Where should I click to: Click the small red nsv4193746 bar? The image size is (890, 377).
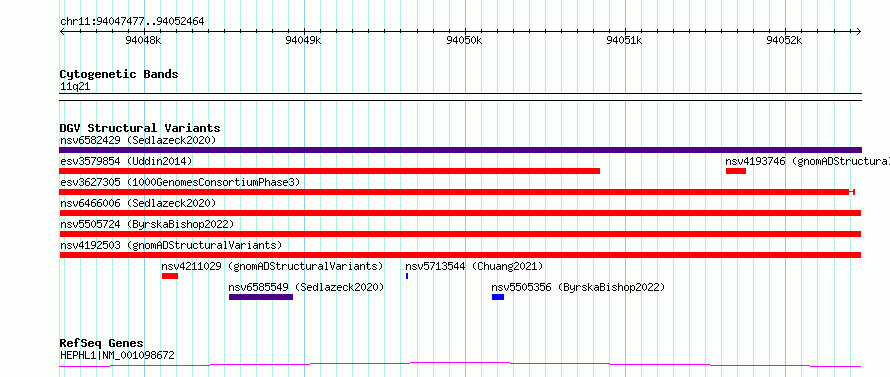tap(736, 171)
